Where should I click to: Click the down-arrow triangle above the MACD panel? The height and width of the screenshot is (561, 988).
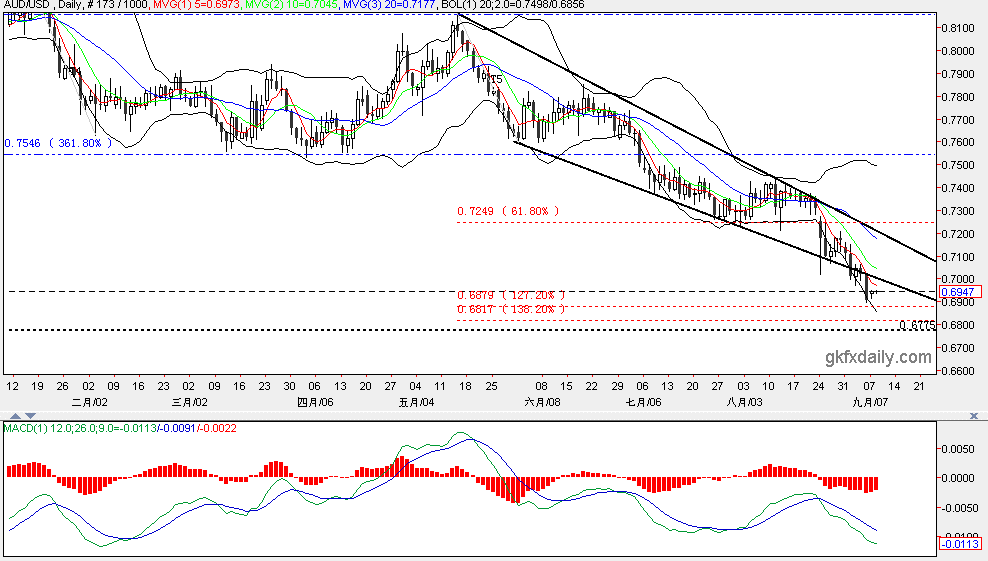(x=30, y=416)
